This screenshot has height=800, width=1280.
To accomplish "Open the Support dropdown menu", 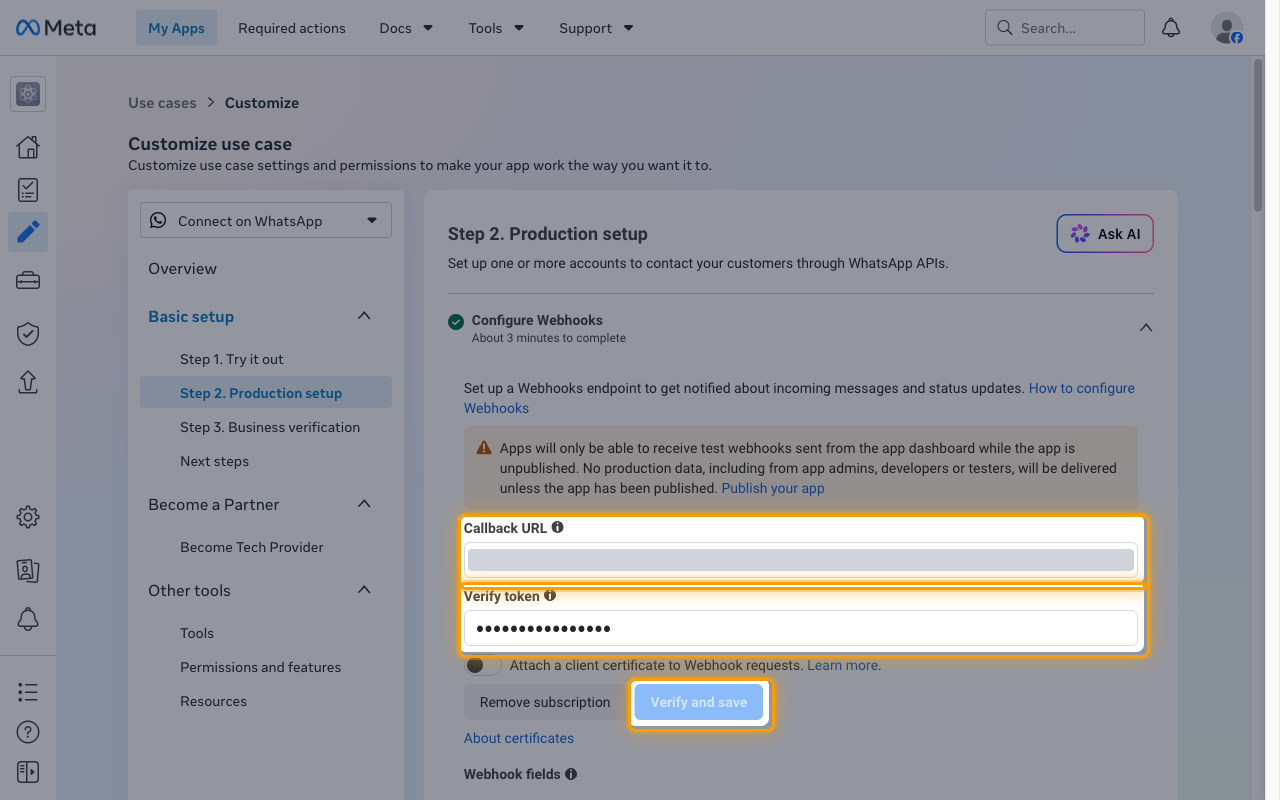I will click(596, 28).
